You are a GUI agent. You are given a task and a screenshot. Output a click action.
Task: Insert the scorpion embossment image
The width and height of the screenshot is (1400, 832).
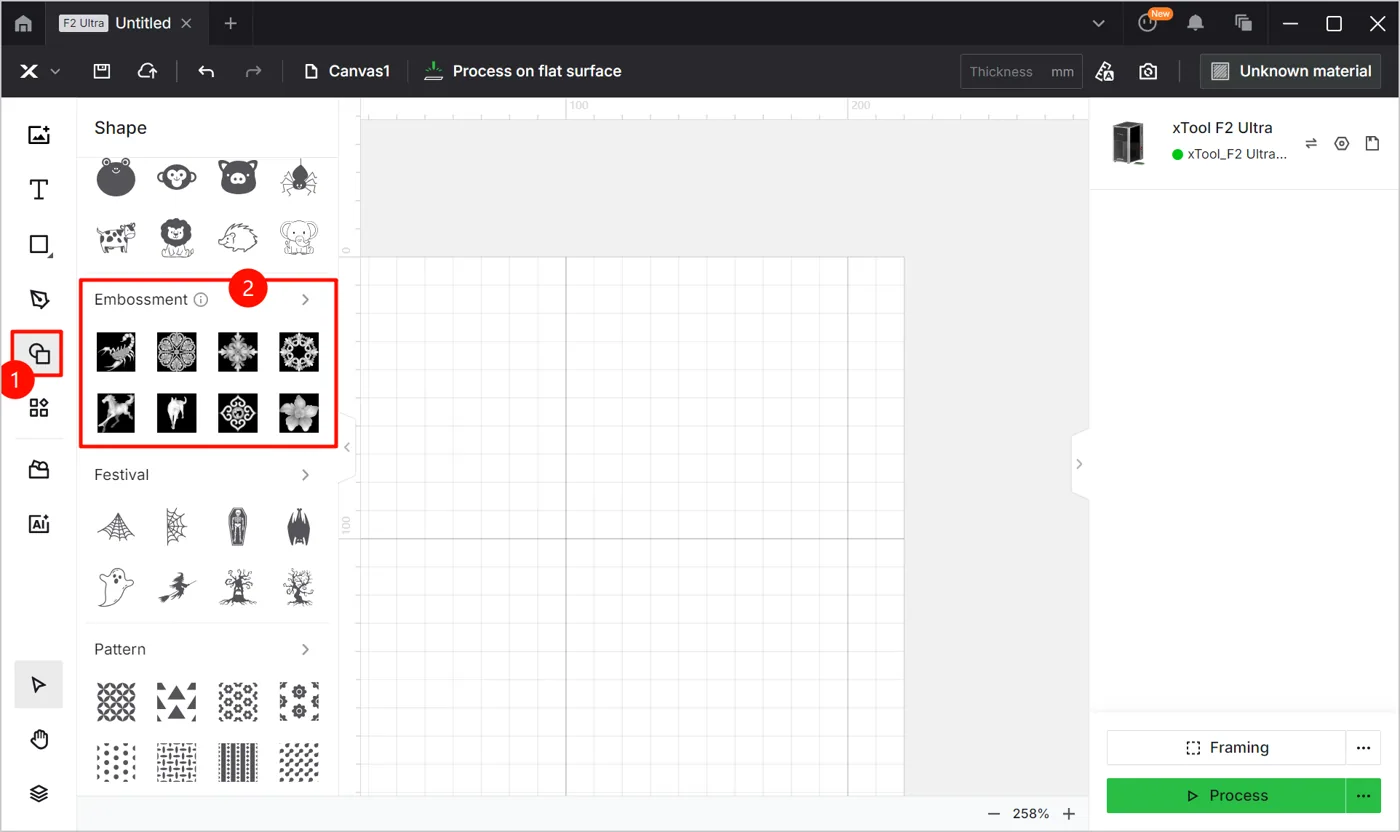(116, 352)
